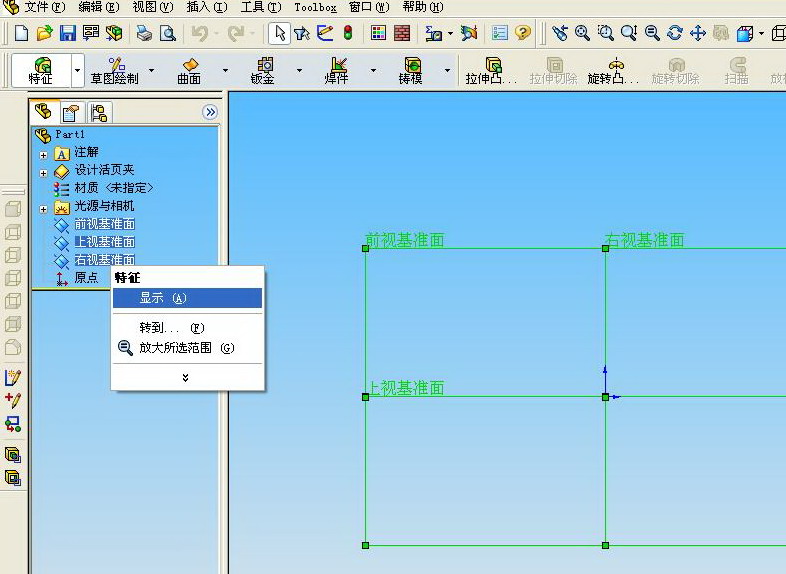Click the 拉伸凸 extrude boss button
This screenshot has width=786, height=574.
coord(491,70)
